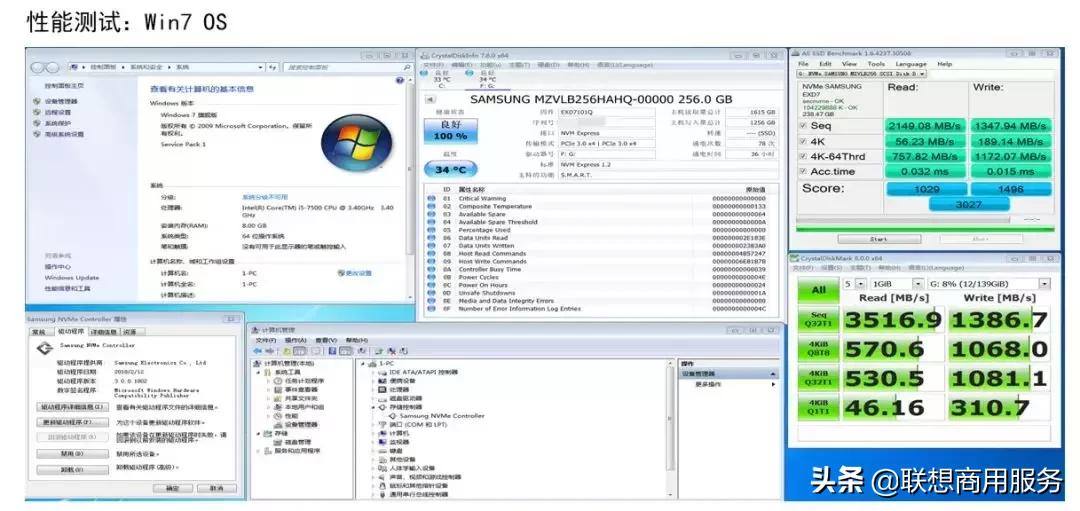The image size is (1080, 511).
Task: Toggle the 4K-64Thrd checkbox
Action: pos(803,156)
